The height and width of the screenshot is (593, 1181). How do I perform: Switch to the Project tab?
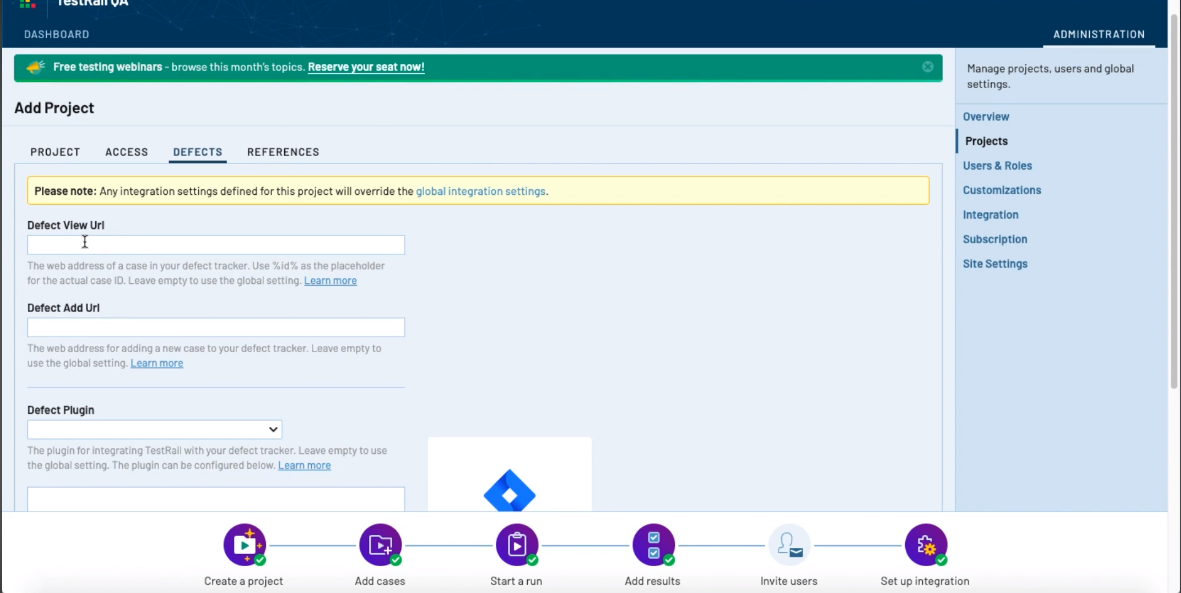point(55,152)
